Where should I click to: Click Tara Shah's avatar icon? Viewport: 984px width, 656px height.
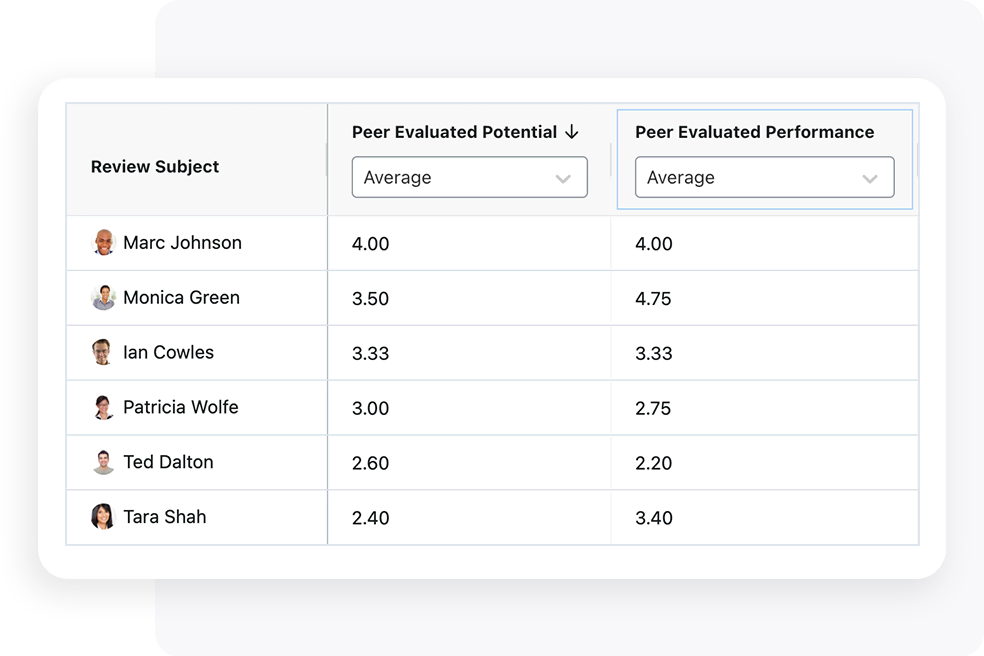pyautogui.click(x=104, y=517)
